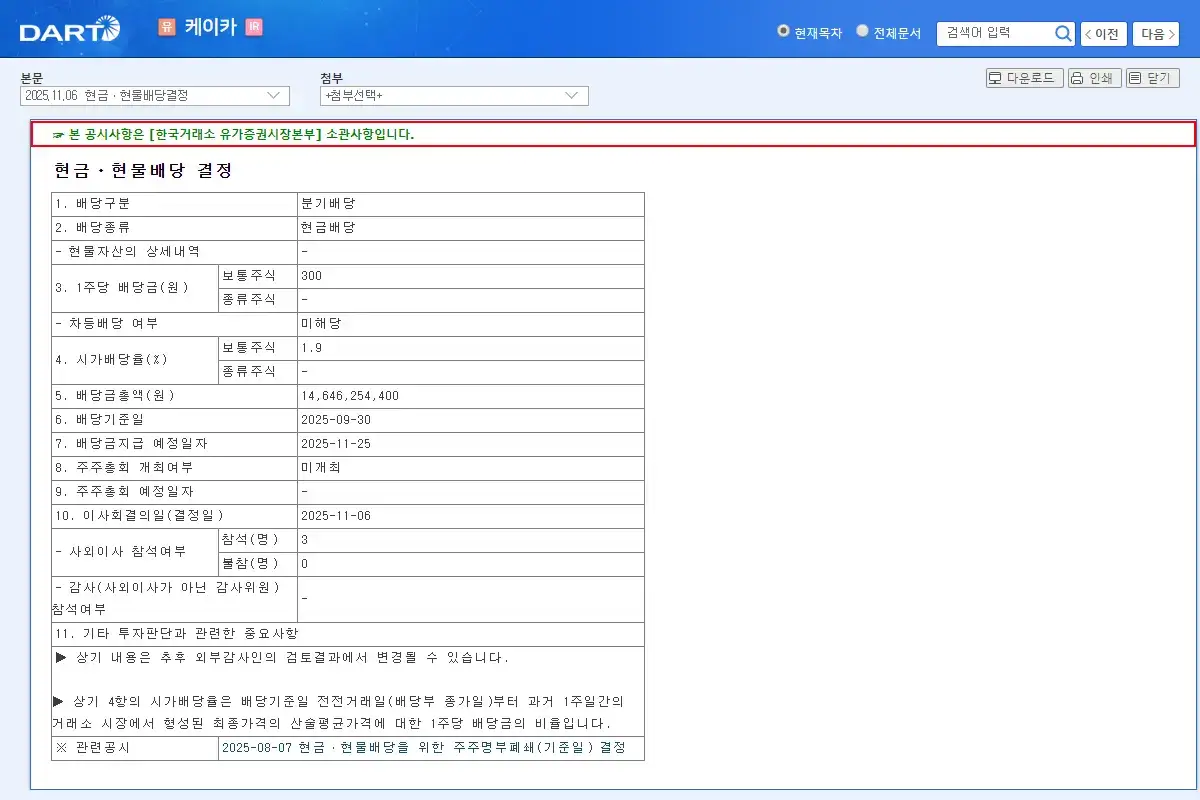Click the company name 케이카
The image size is (1200, 800).
pyautogui.click(x=210, y=27)
